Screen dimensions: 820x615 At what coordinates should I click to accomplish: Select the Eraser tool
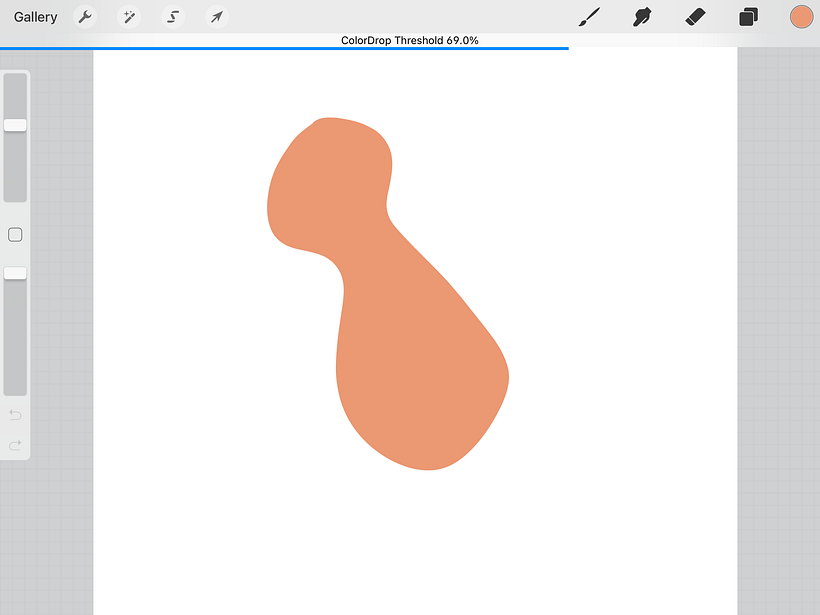tap(696, 17)
